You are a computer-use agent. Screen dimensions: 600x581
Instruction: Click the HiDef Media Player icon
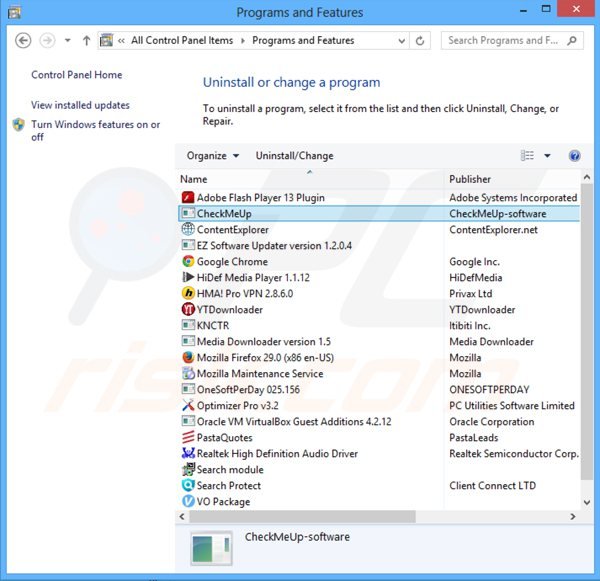tap(188, 277)
